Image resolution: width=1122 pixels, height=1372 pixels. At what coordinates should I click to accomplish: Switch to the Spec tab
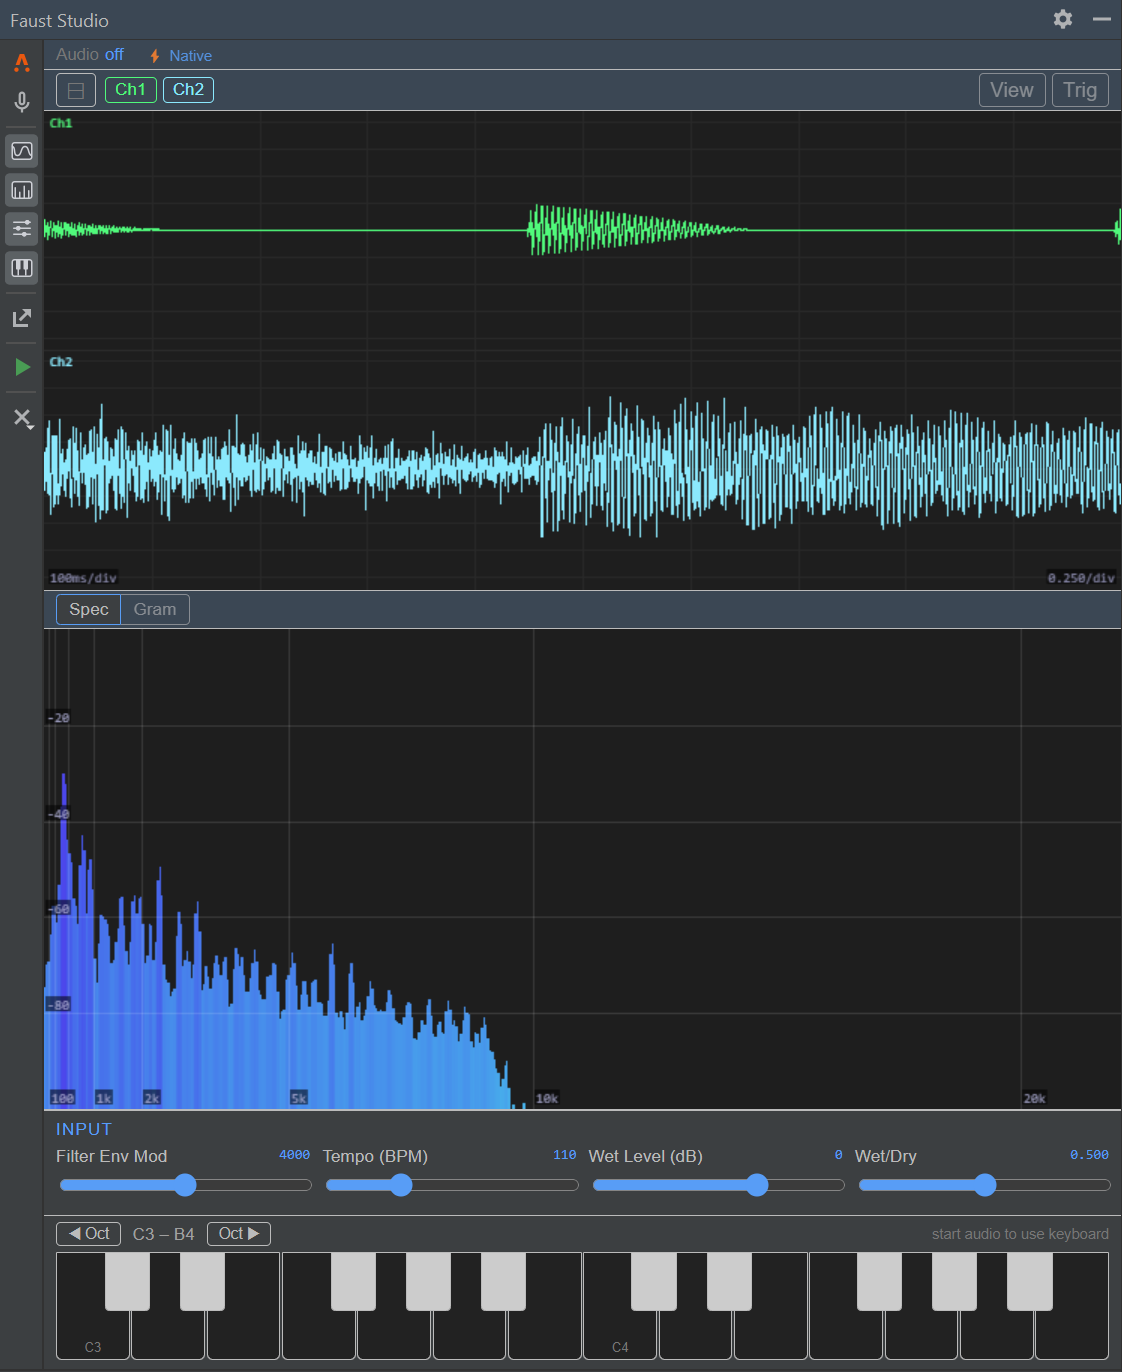[x=89, y=609]
